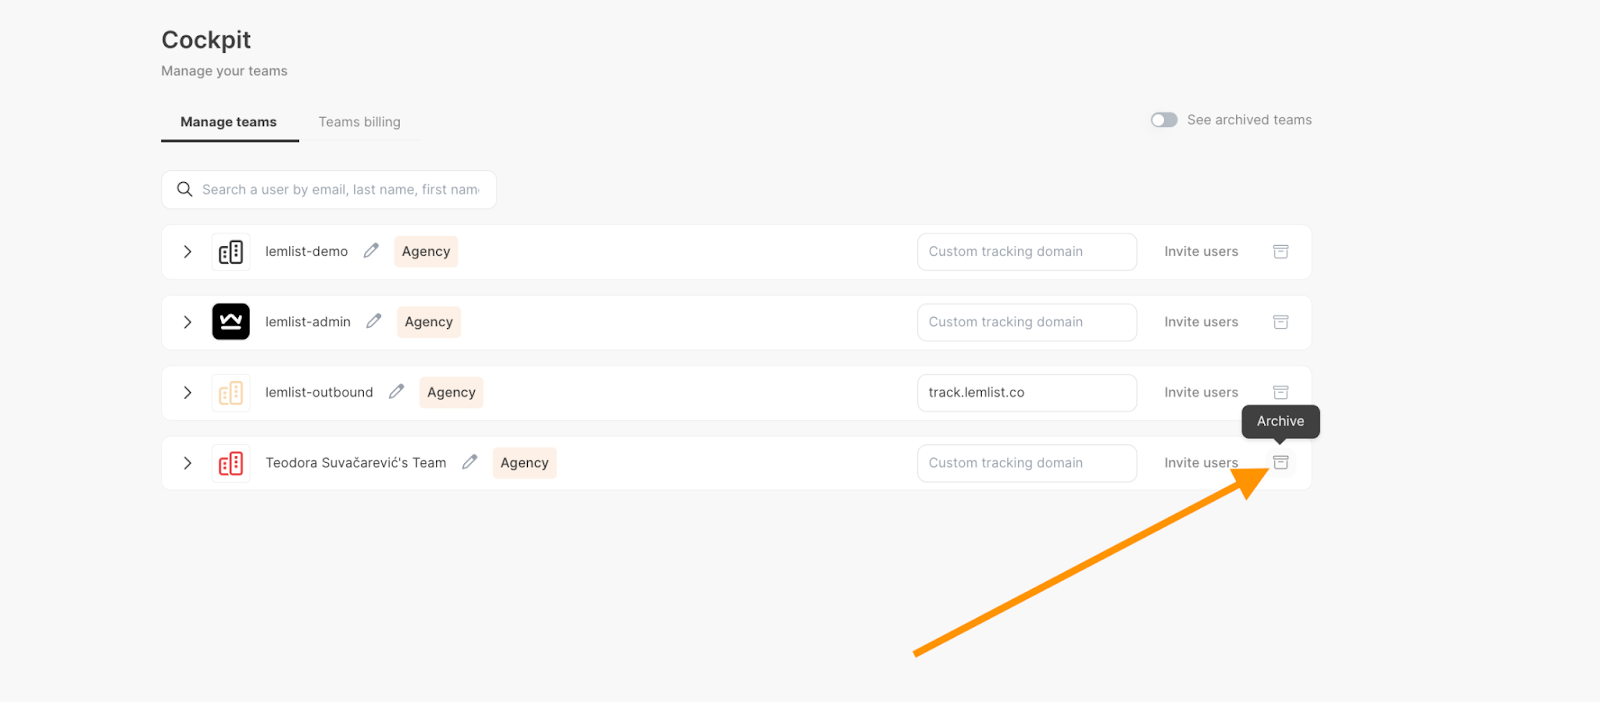Edit the lemlist-admin team name
This screenshot has height=702, width=1600.
tap(374, 321)
